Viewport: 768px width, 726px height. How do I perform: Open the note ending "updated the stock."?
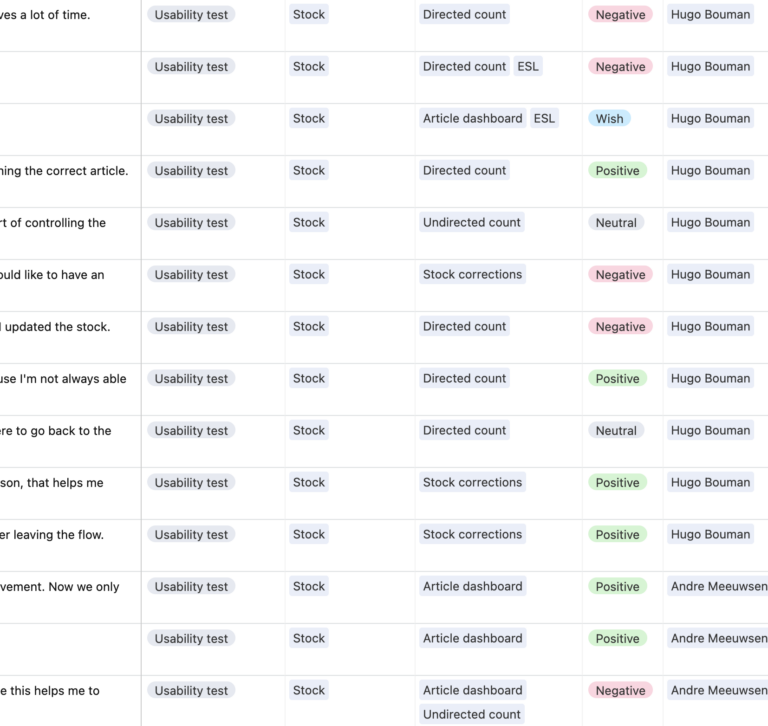tap(56, 327)
